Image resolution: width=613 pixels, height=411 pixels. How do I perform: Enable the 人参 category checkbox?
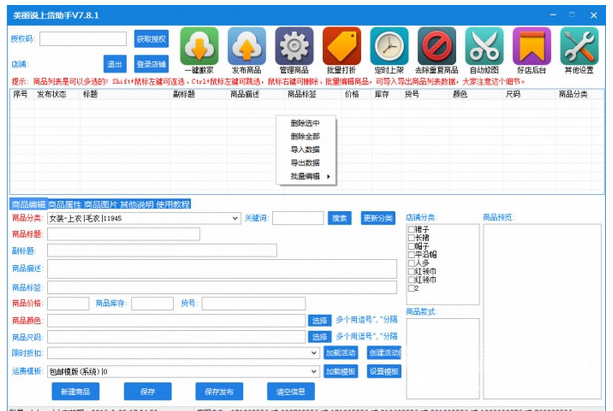tap(411, 262)
